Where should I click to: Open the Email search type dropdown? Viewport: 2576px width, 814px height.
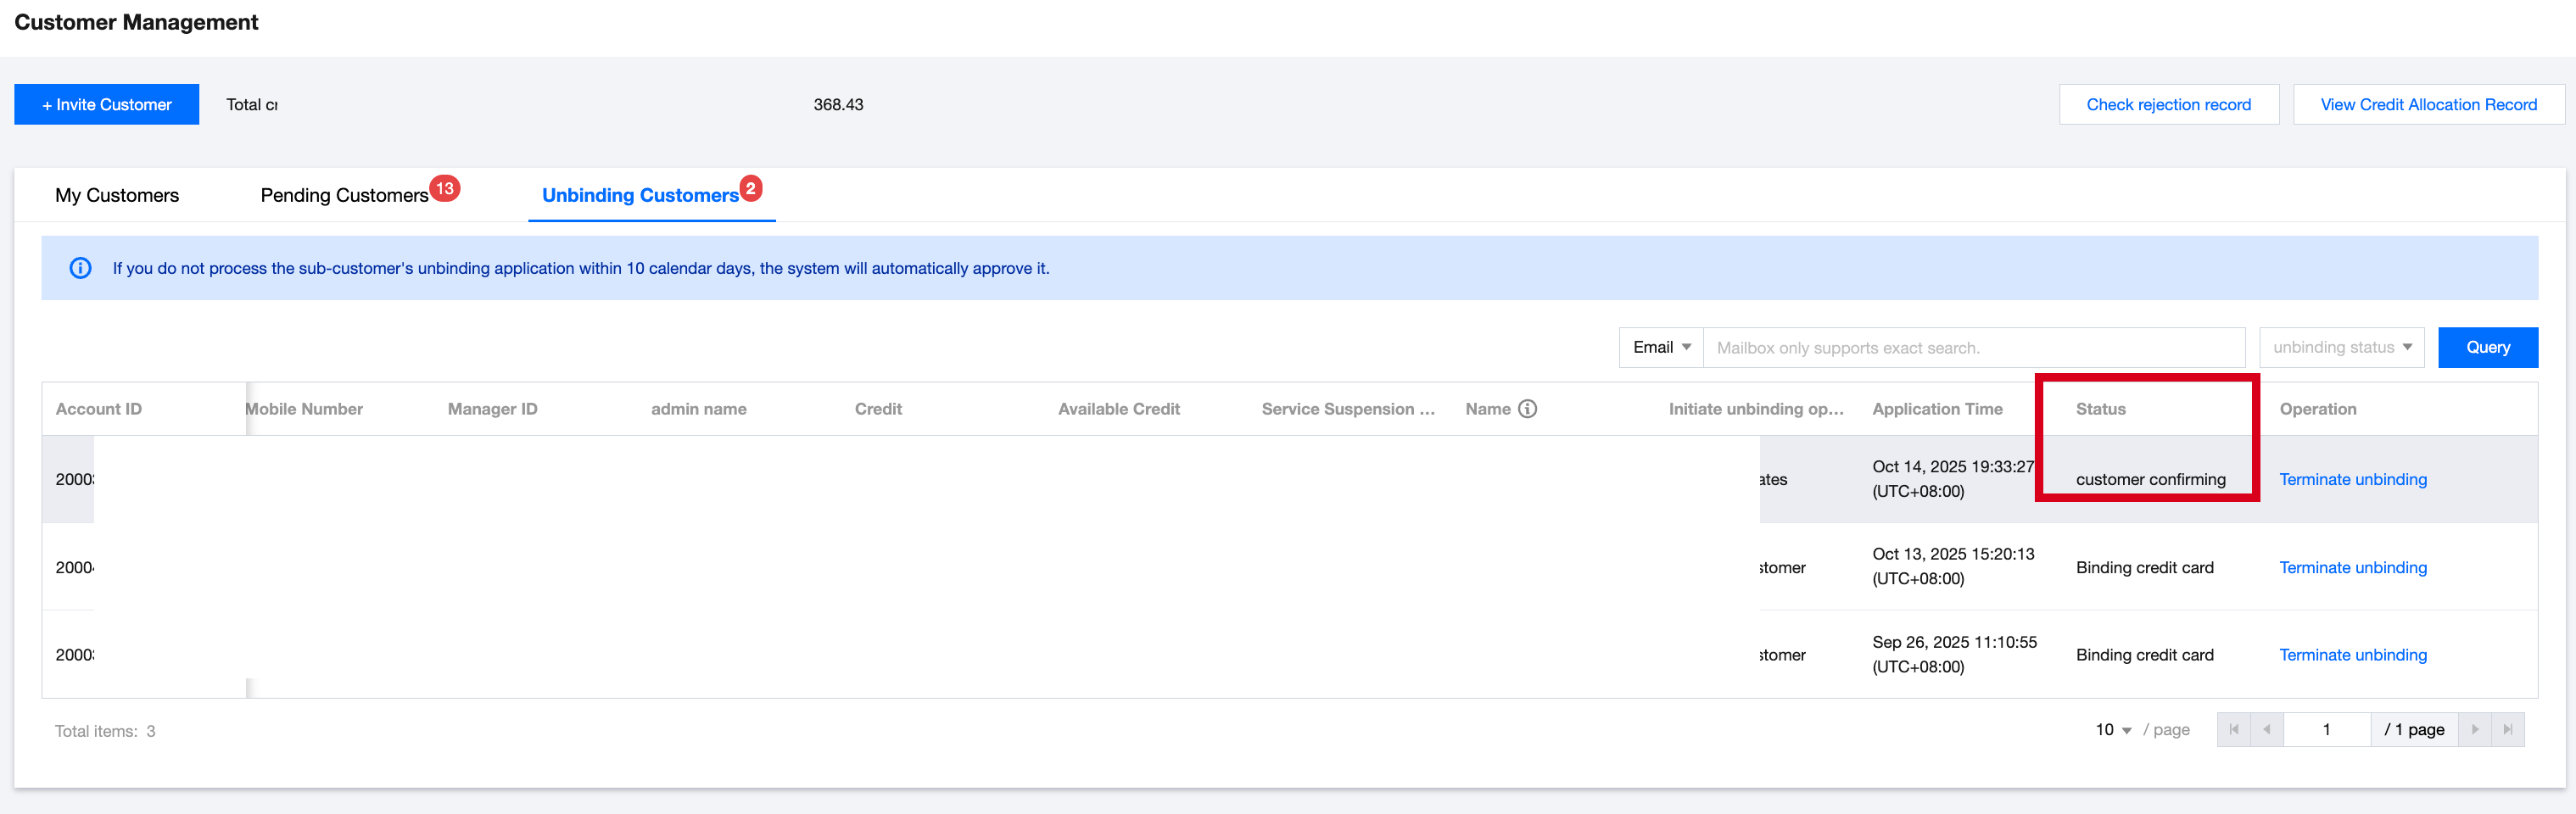coord(1661,348)
